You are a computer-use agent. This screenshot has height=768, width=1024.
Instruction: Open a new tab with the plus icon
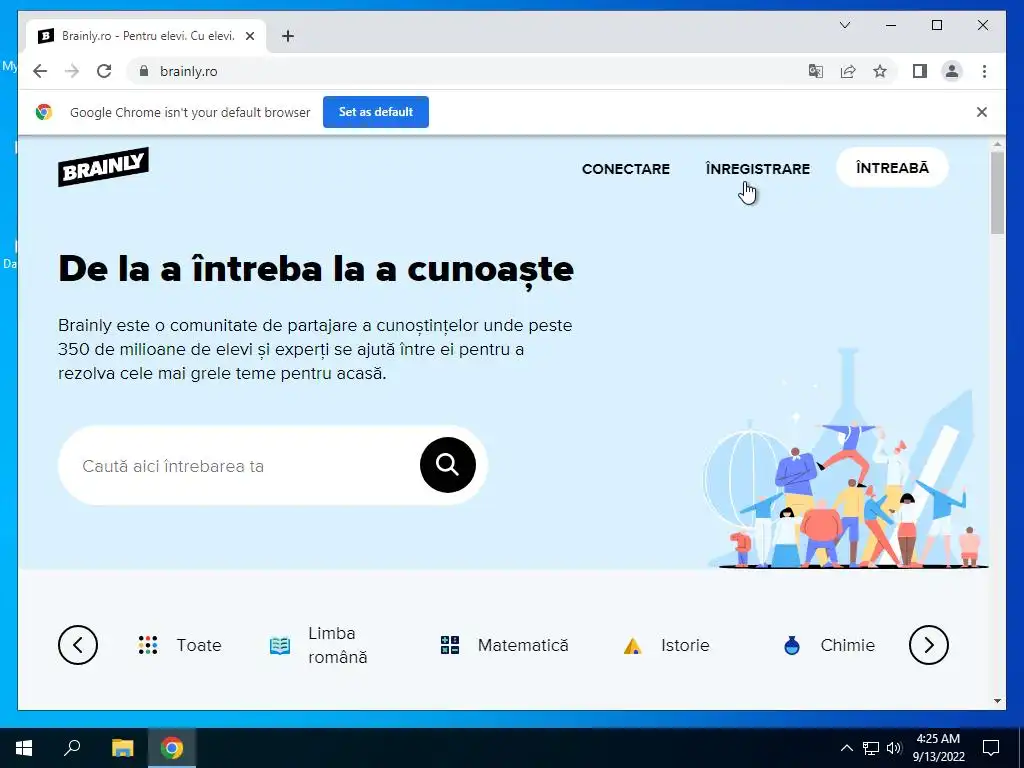[x=288, y=36]
